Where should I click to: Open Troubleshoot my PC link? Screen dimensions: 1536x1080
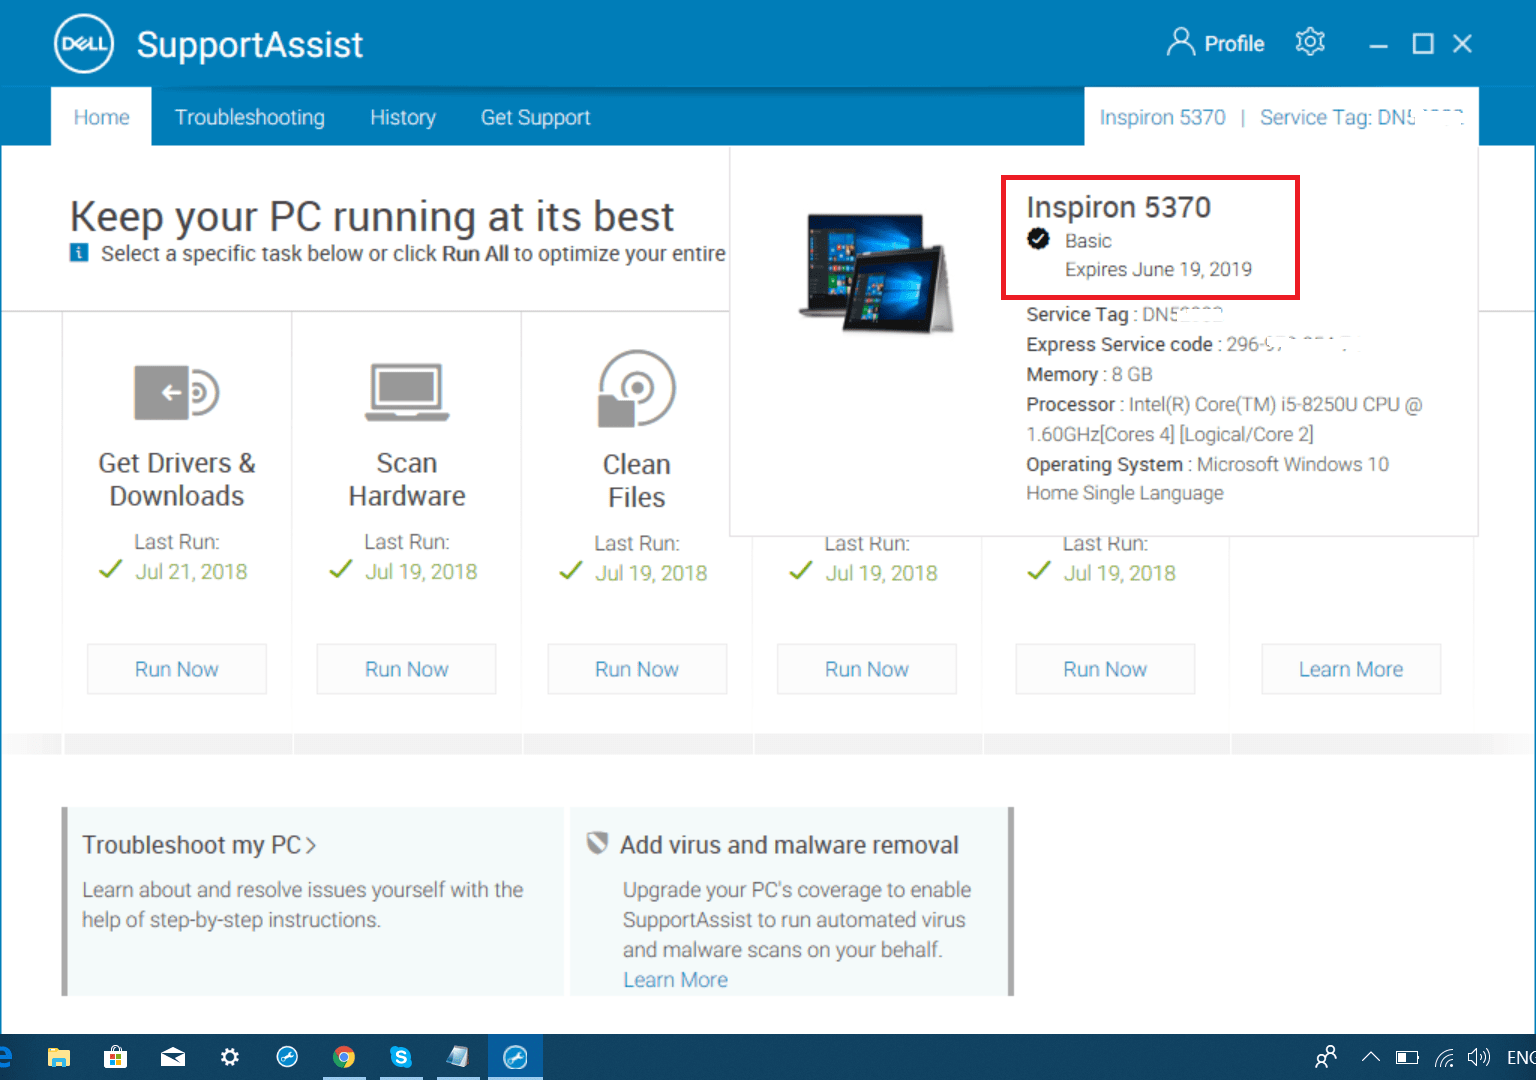pos(199,845)
